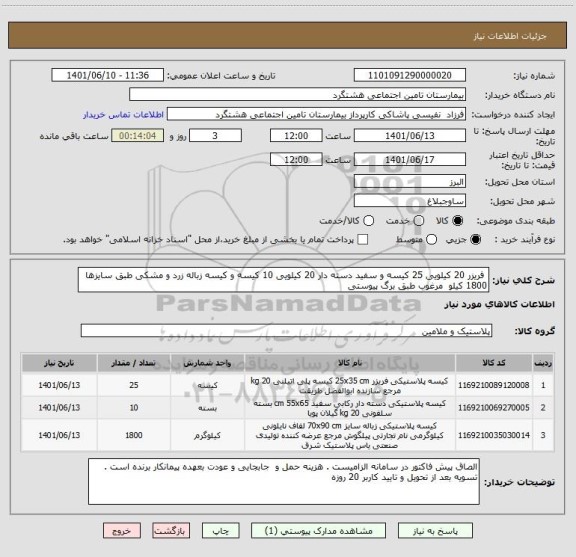Select the خدمت radio button

click(x=419, y=220)
